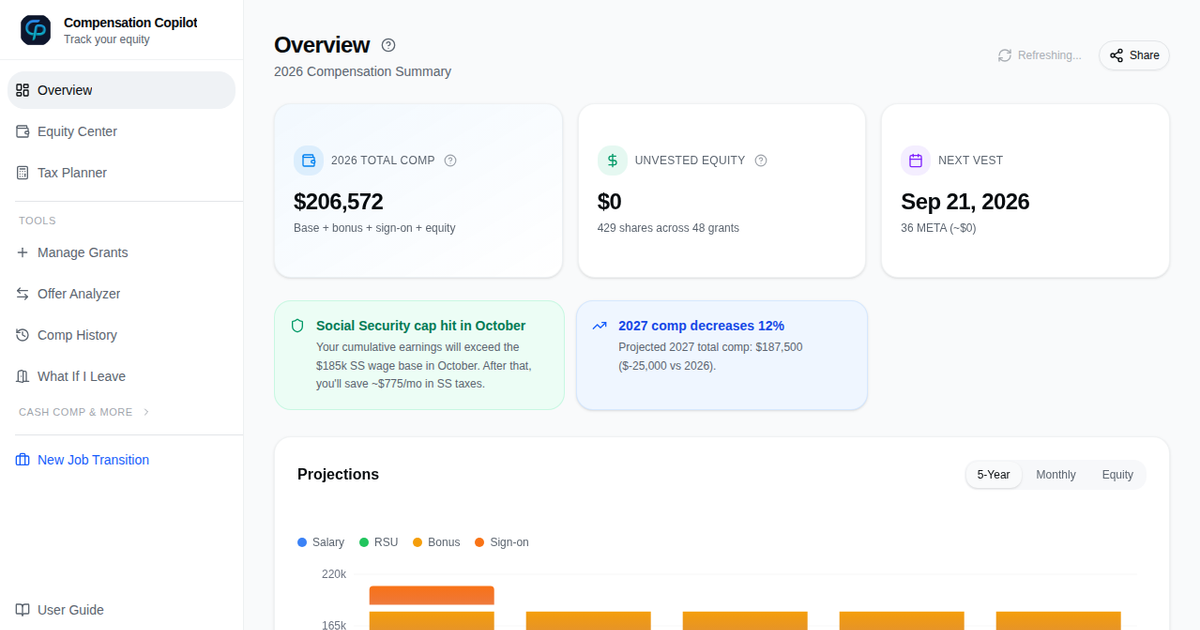Click the dollar icon on Unvested Equity card

pyautogui.click(x=613, y=160)
